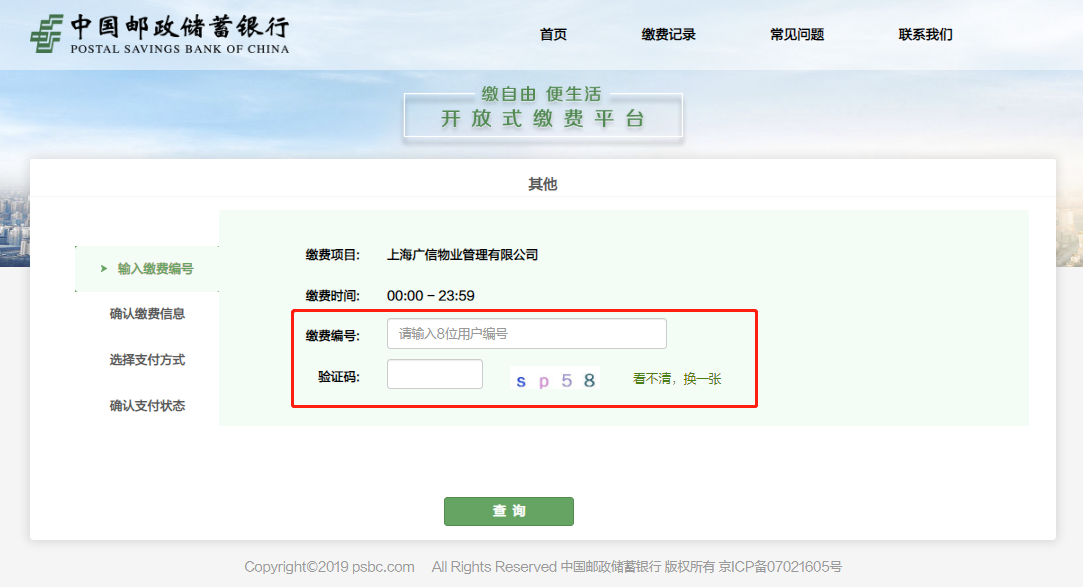Refresh captcha via 换一张 link
1083x587 pixels.
[704, 379]
